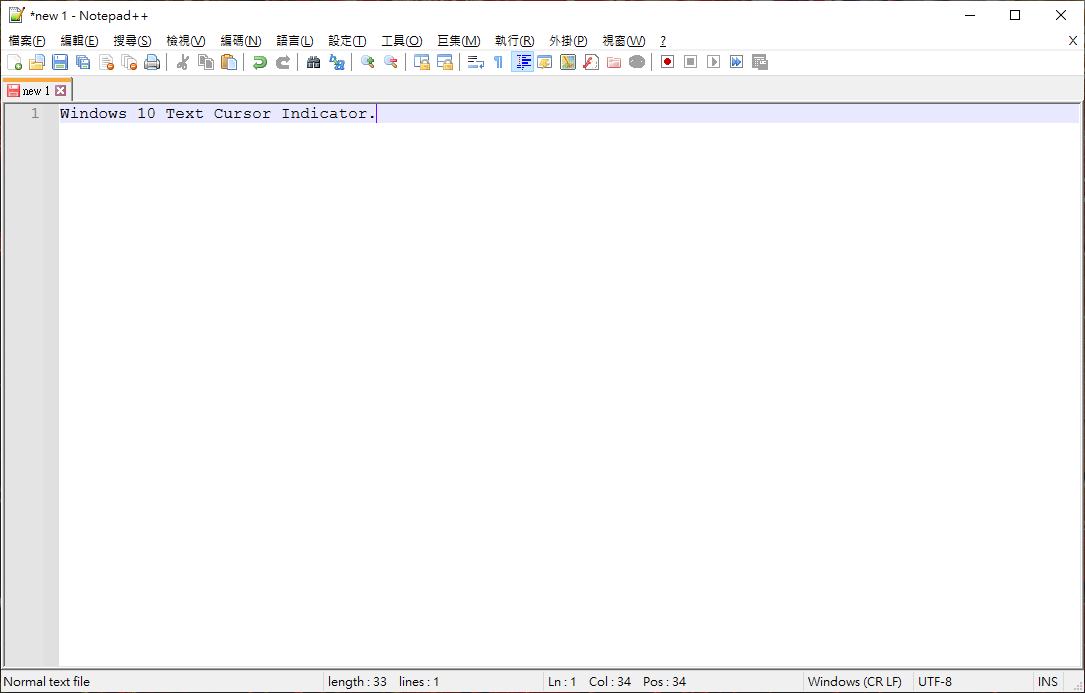Click the Close All documents toolbar icon
The width and height of the screenshot is (1085, 693).
pyautogui.click(x=129, y=62)
